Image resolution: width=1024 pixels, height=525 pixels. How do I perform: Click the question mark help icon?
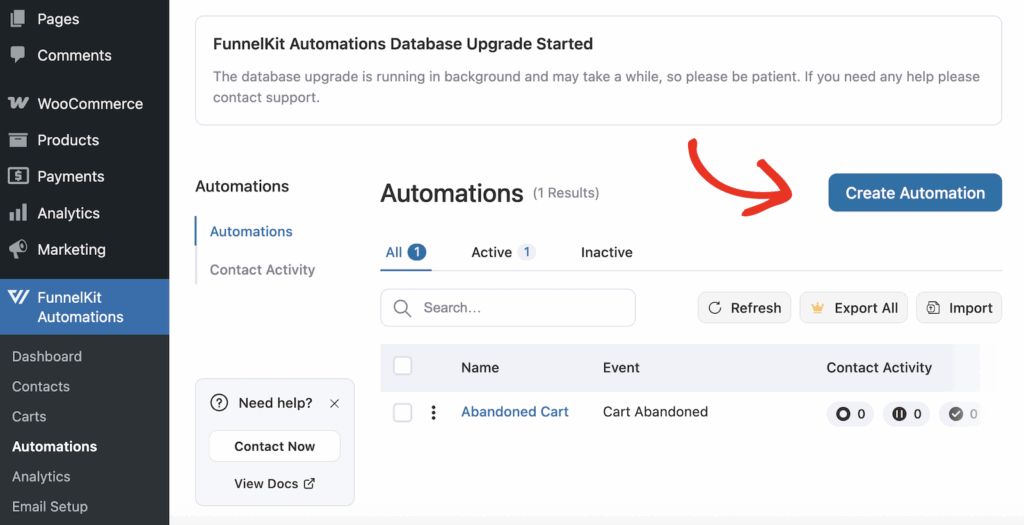coord(219,403)
